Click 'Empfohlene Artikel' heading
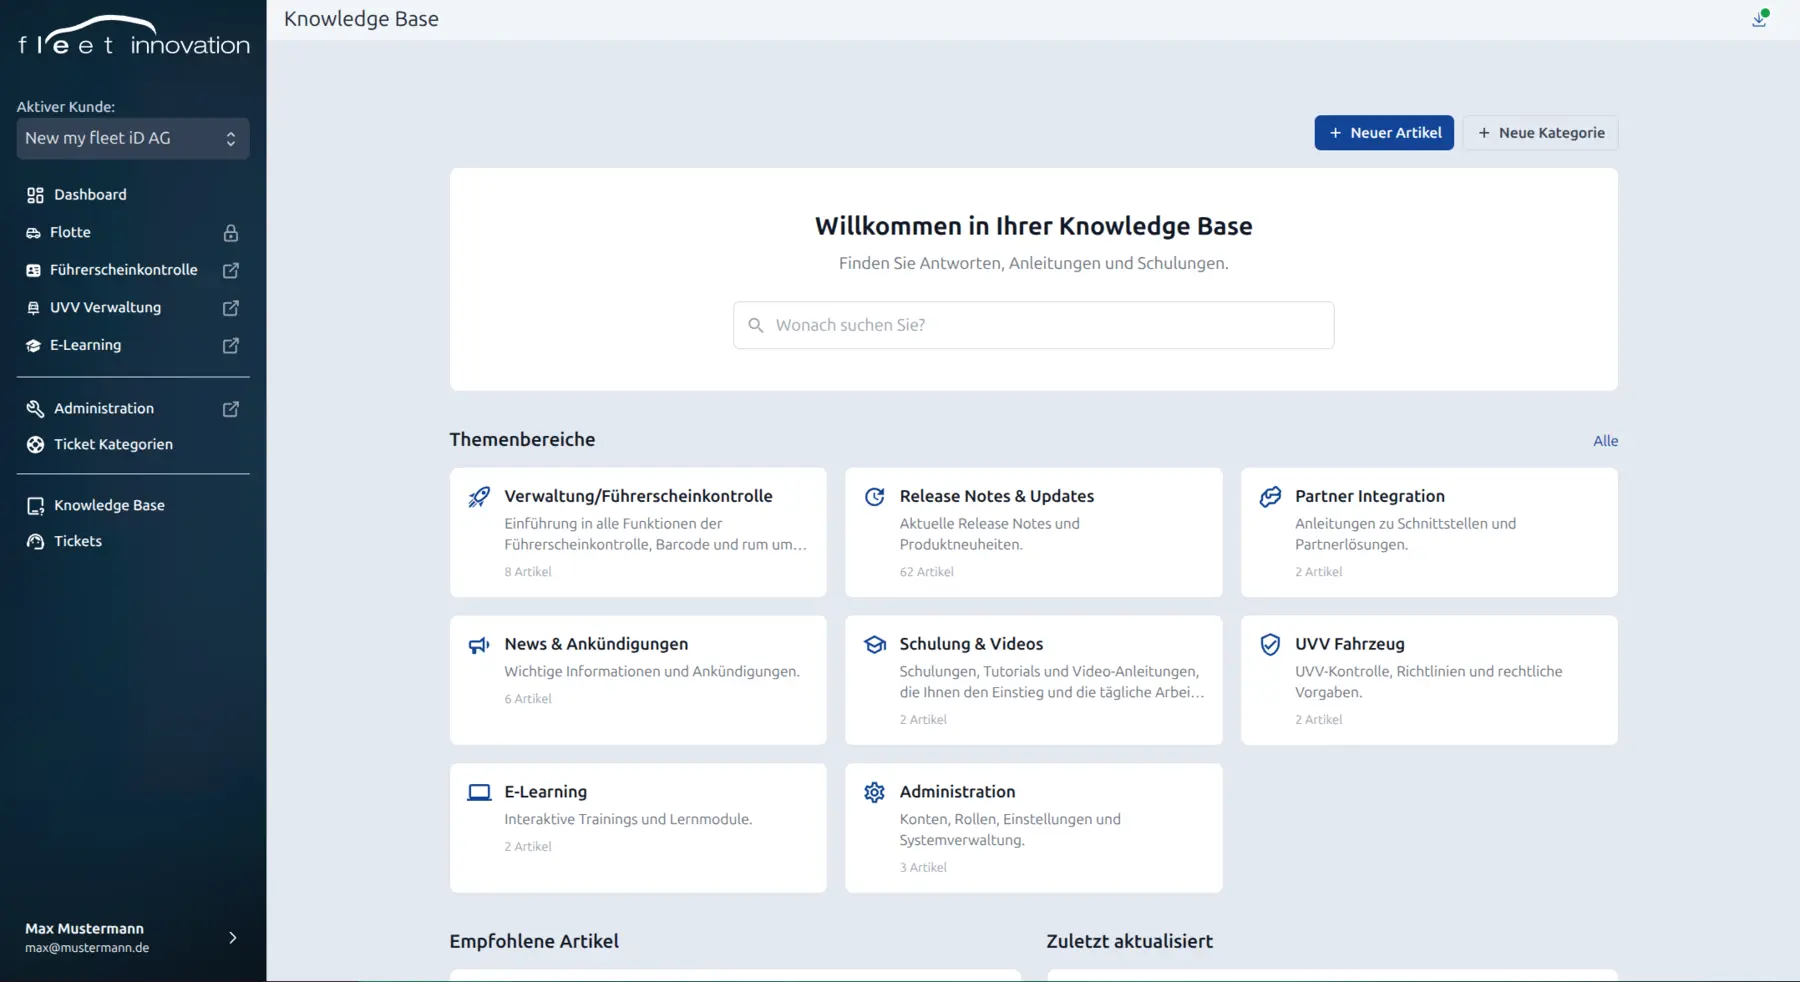This screenshot has width=1800, height=982. tap(534, 941)
